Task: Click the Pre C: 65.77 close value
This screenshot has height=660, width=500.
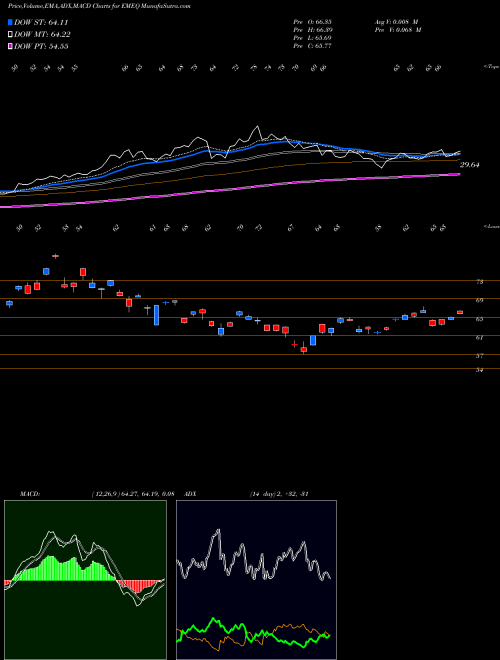Action: coord(312,46)
